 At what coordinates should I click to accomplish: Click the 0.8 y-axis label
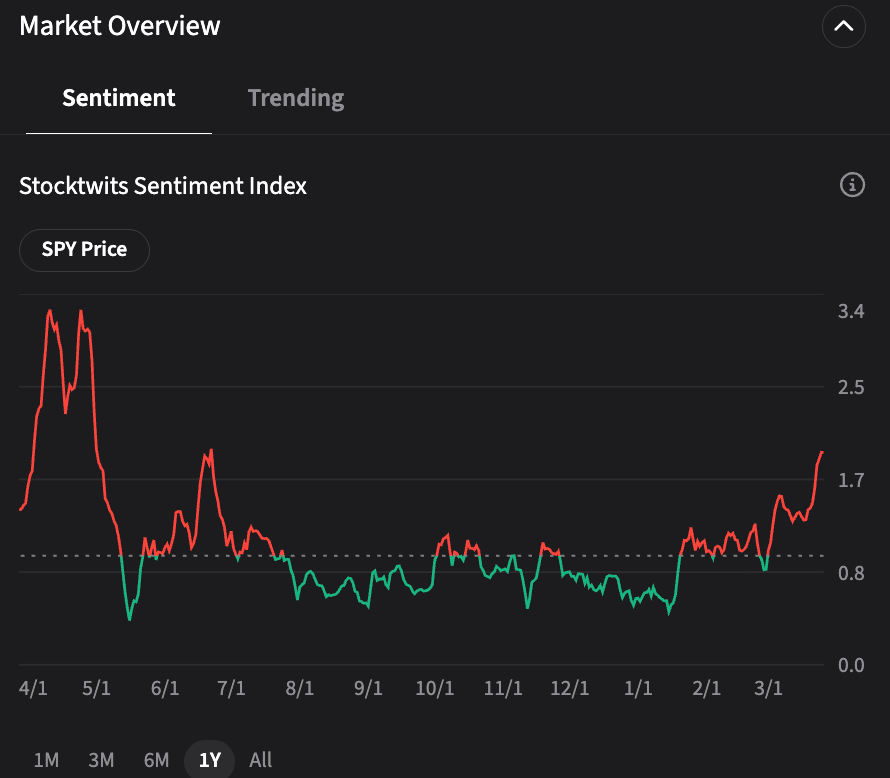click(851, 573)
